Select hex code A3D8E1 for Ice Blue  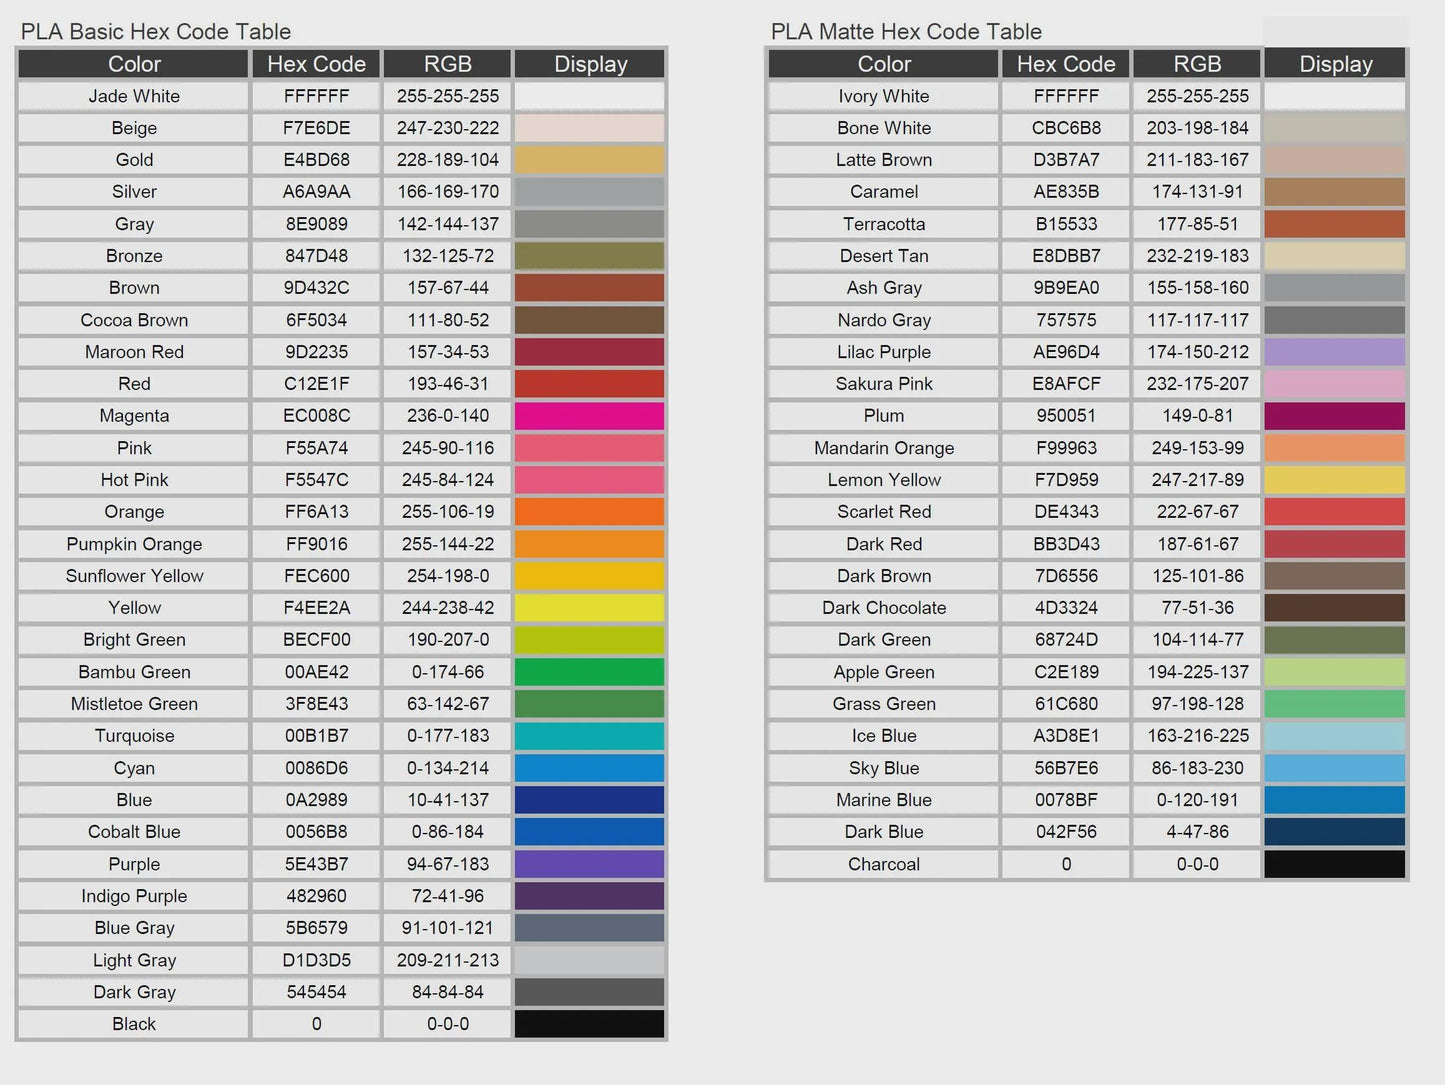click(1066, 736)
